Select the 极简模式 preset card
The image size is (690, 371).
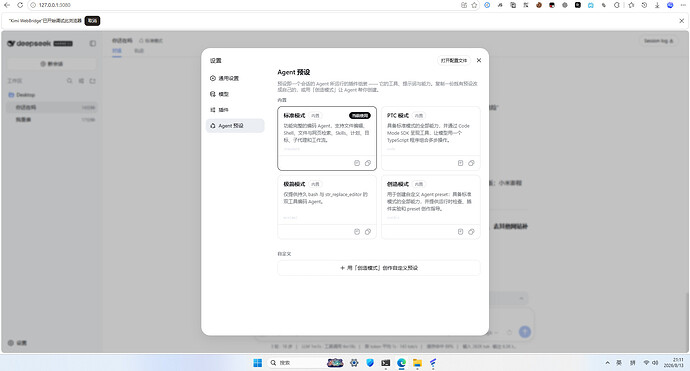(327, 207)
